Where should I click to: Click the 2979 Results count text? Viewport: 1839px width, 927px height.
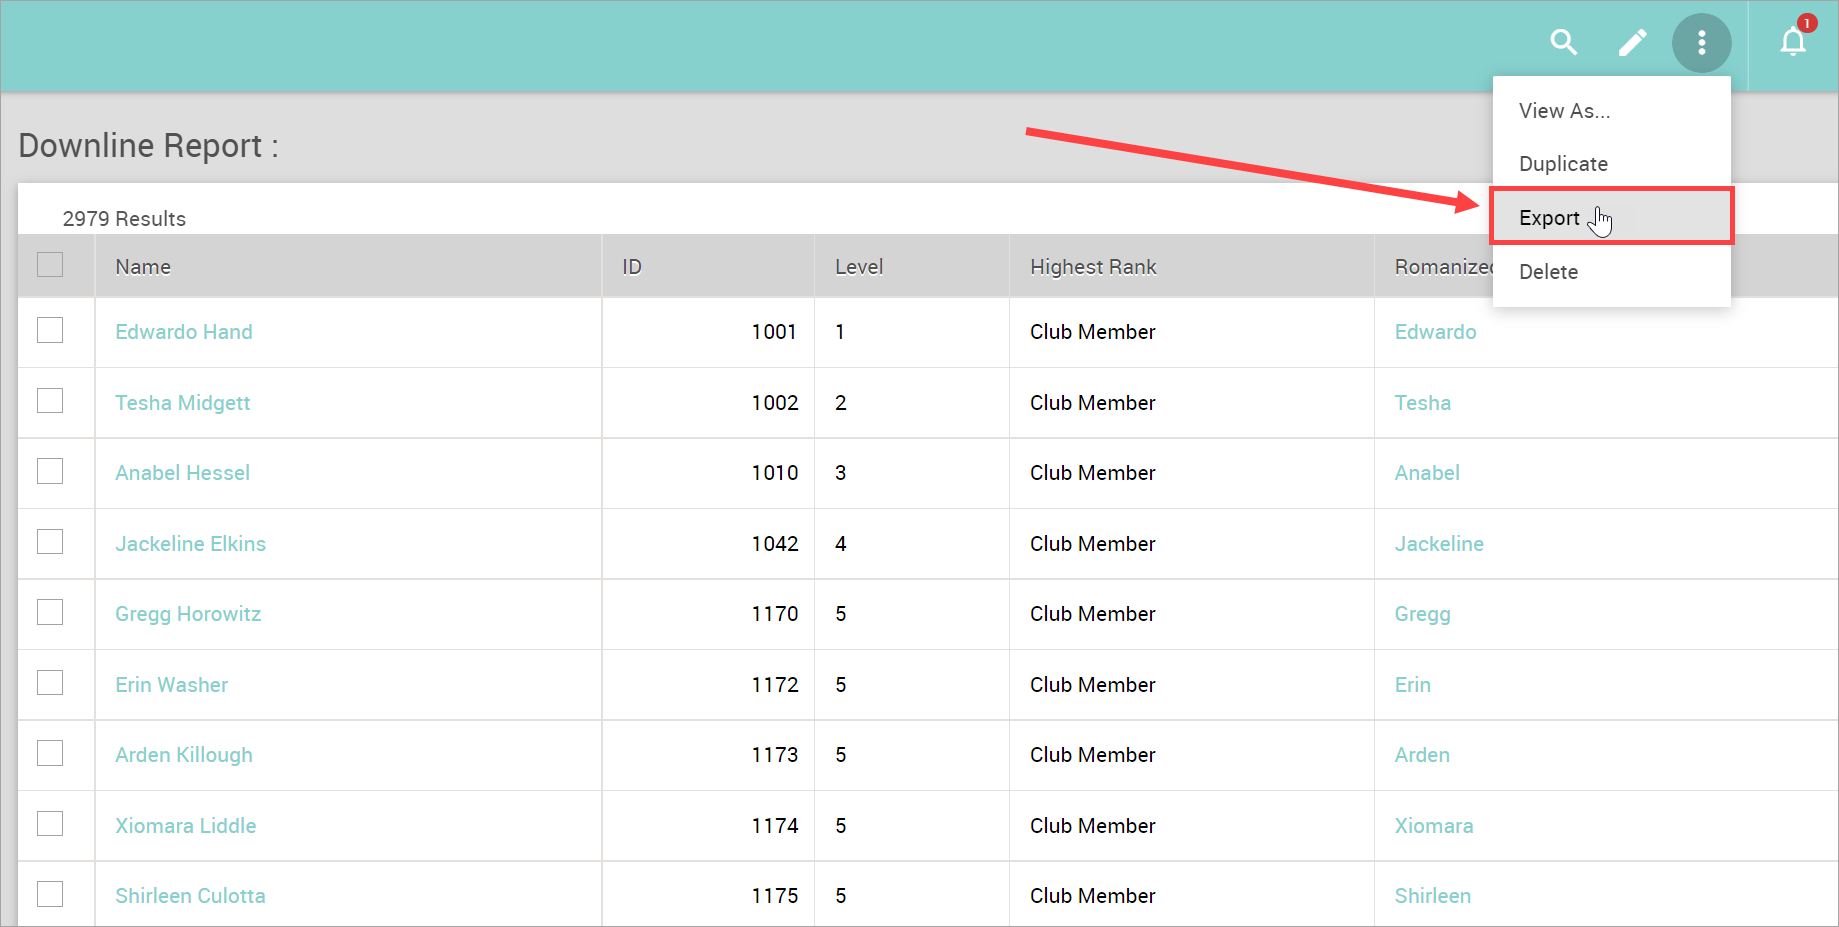(124, 219)
